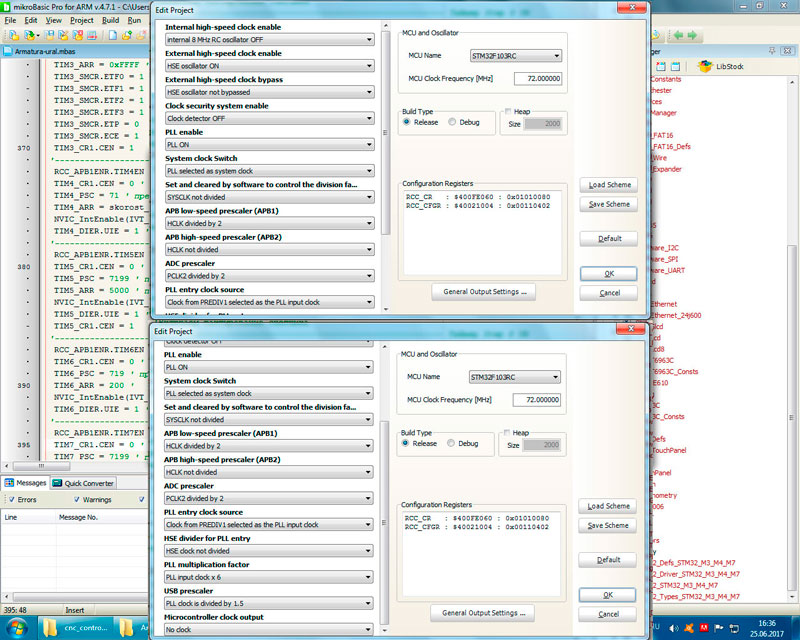Toggle Heap checkbox in upper Edit Project dialog

[x=508, y=111]
